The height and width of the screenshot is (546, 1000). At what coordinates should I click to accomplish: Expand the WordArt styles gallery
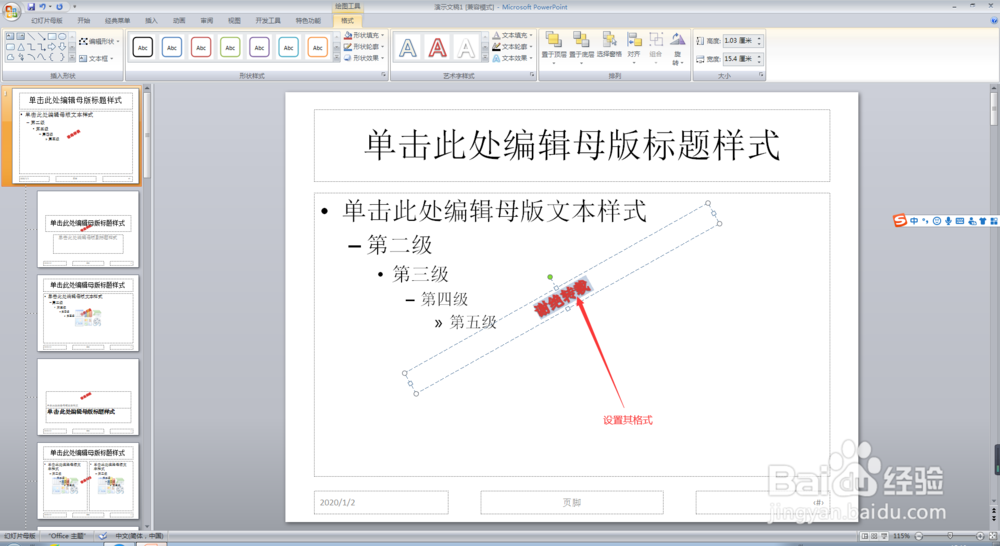[485, 58]
